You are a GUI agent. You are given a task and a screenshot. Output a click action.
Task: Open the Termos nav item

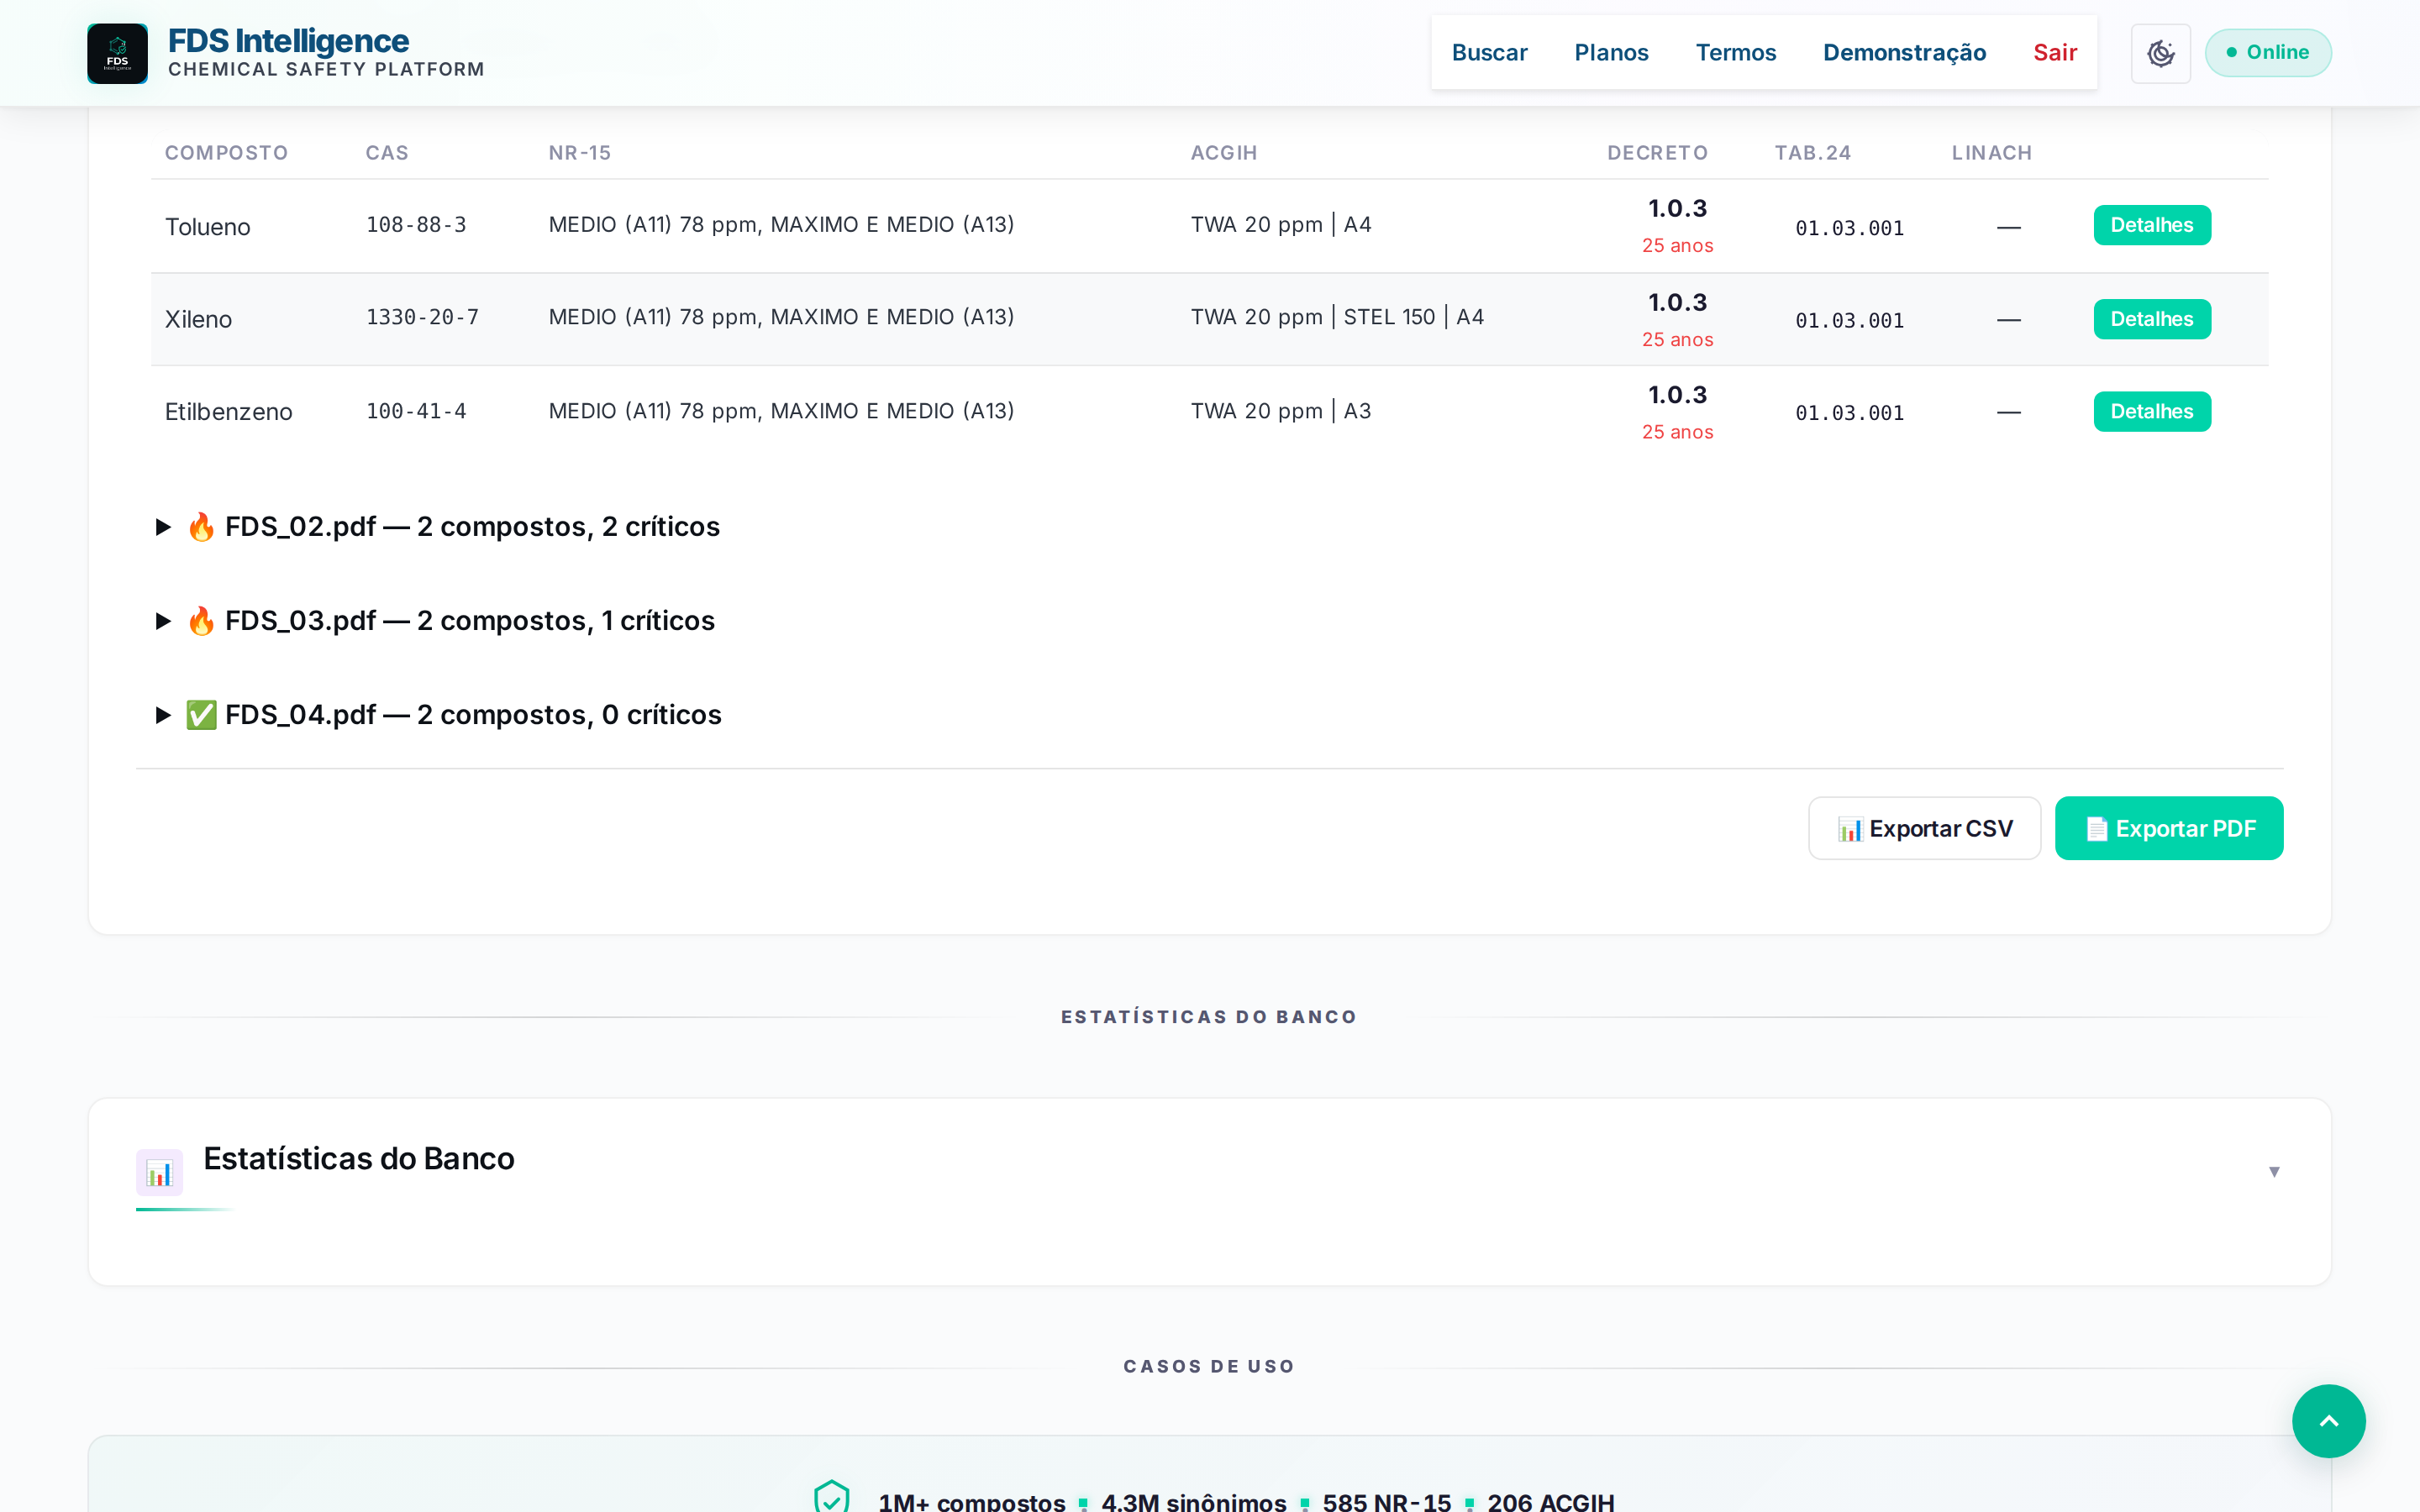click(1735, 53)
